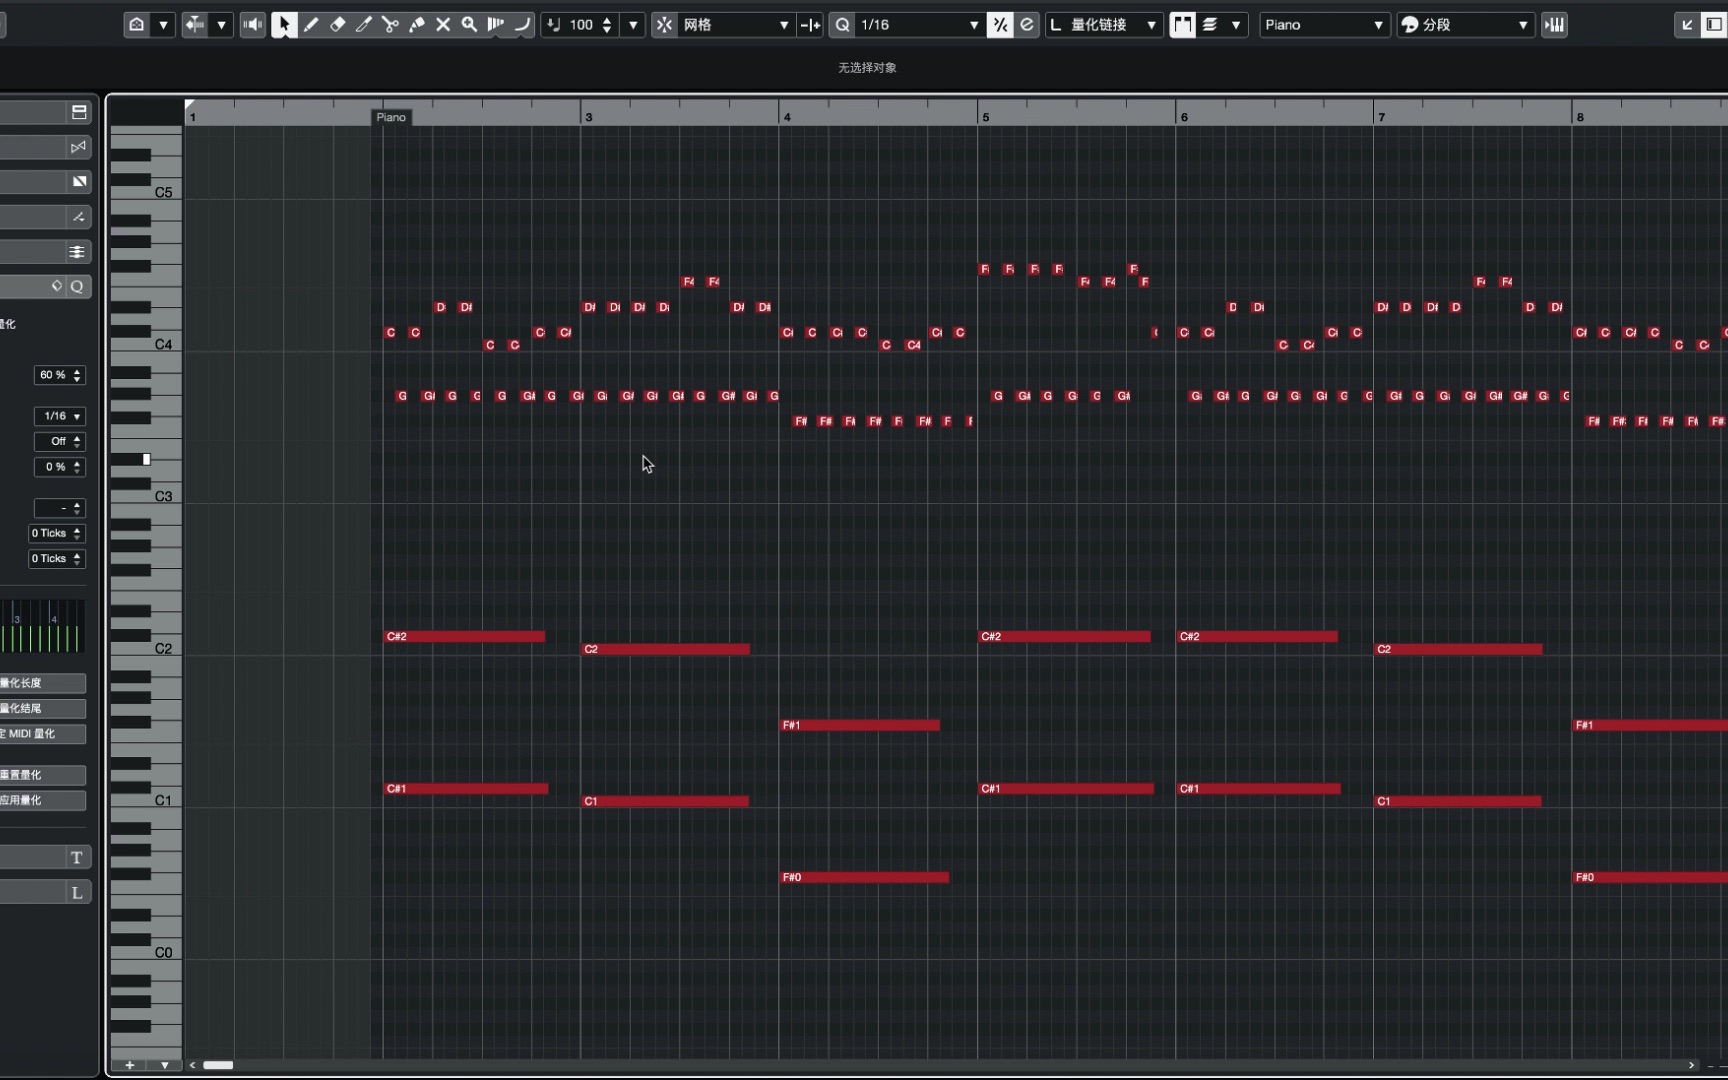Click the Piano part label on the ruler
1728x1080 pixels.
tap(391, 117)
